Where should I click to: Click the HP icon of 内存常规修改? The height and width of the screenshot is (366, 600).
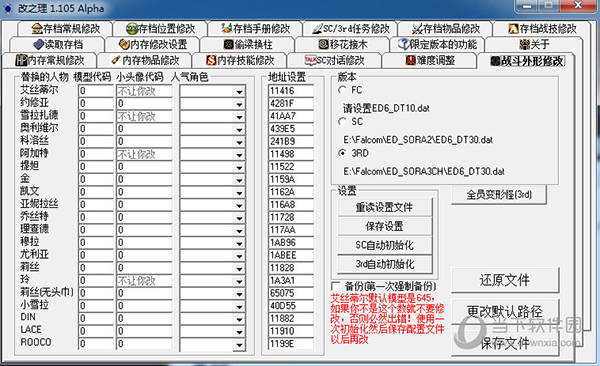(21, 60)
